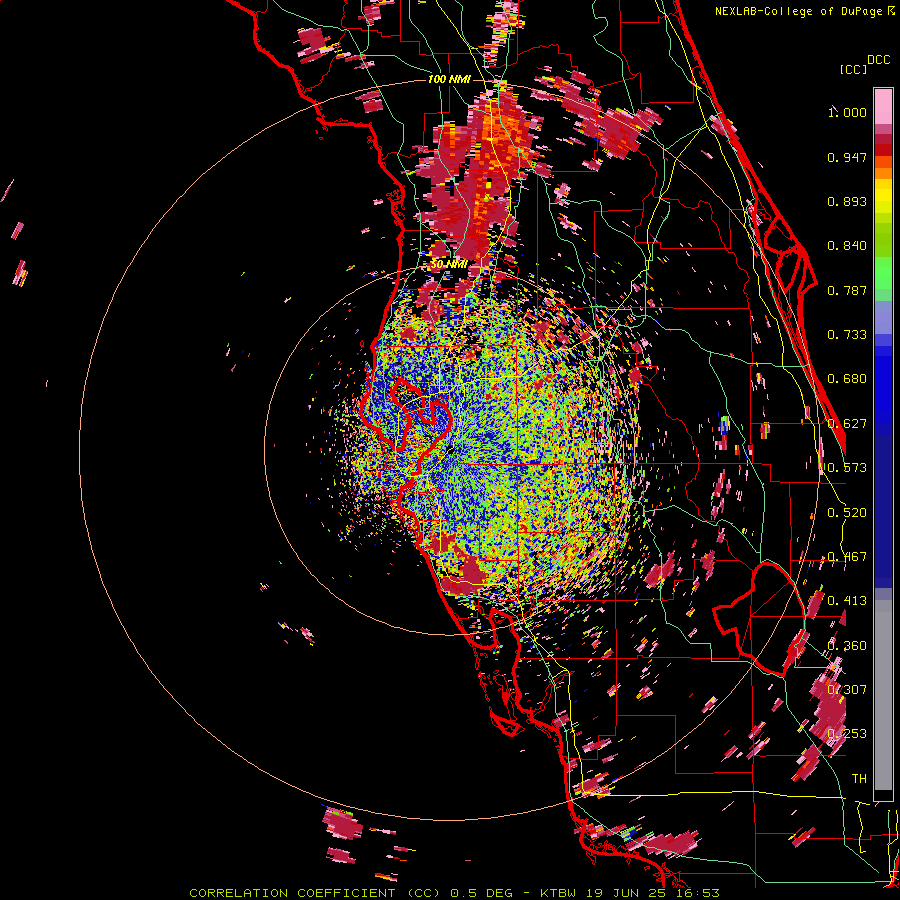Select the 0.413 legend value
The image size is (900, 900).
click(847, 601)
